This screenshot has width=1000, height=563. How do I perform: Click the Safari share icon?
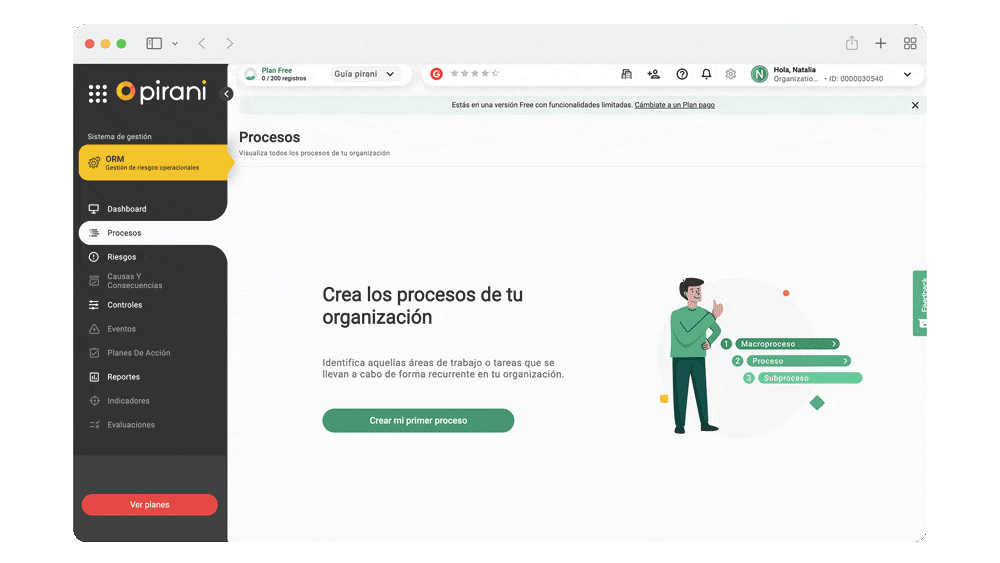[851, 43]
